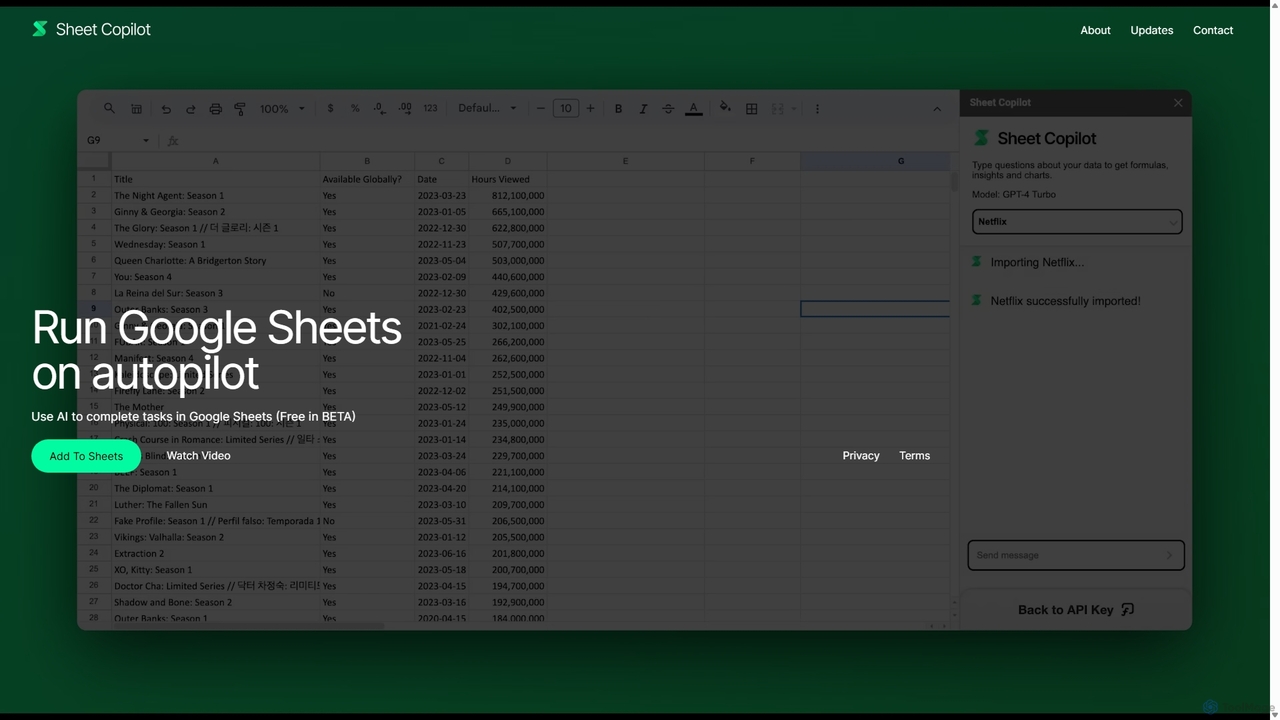Click the Available Globally? header cell

[x=367, y=179]
